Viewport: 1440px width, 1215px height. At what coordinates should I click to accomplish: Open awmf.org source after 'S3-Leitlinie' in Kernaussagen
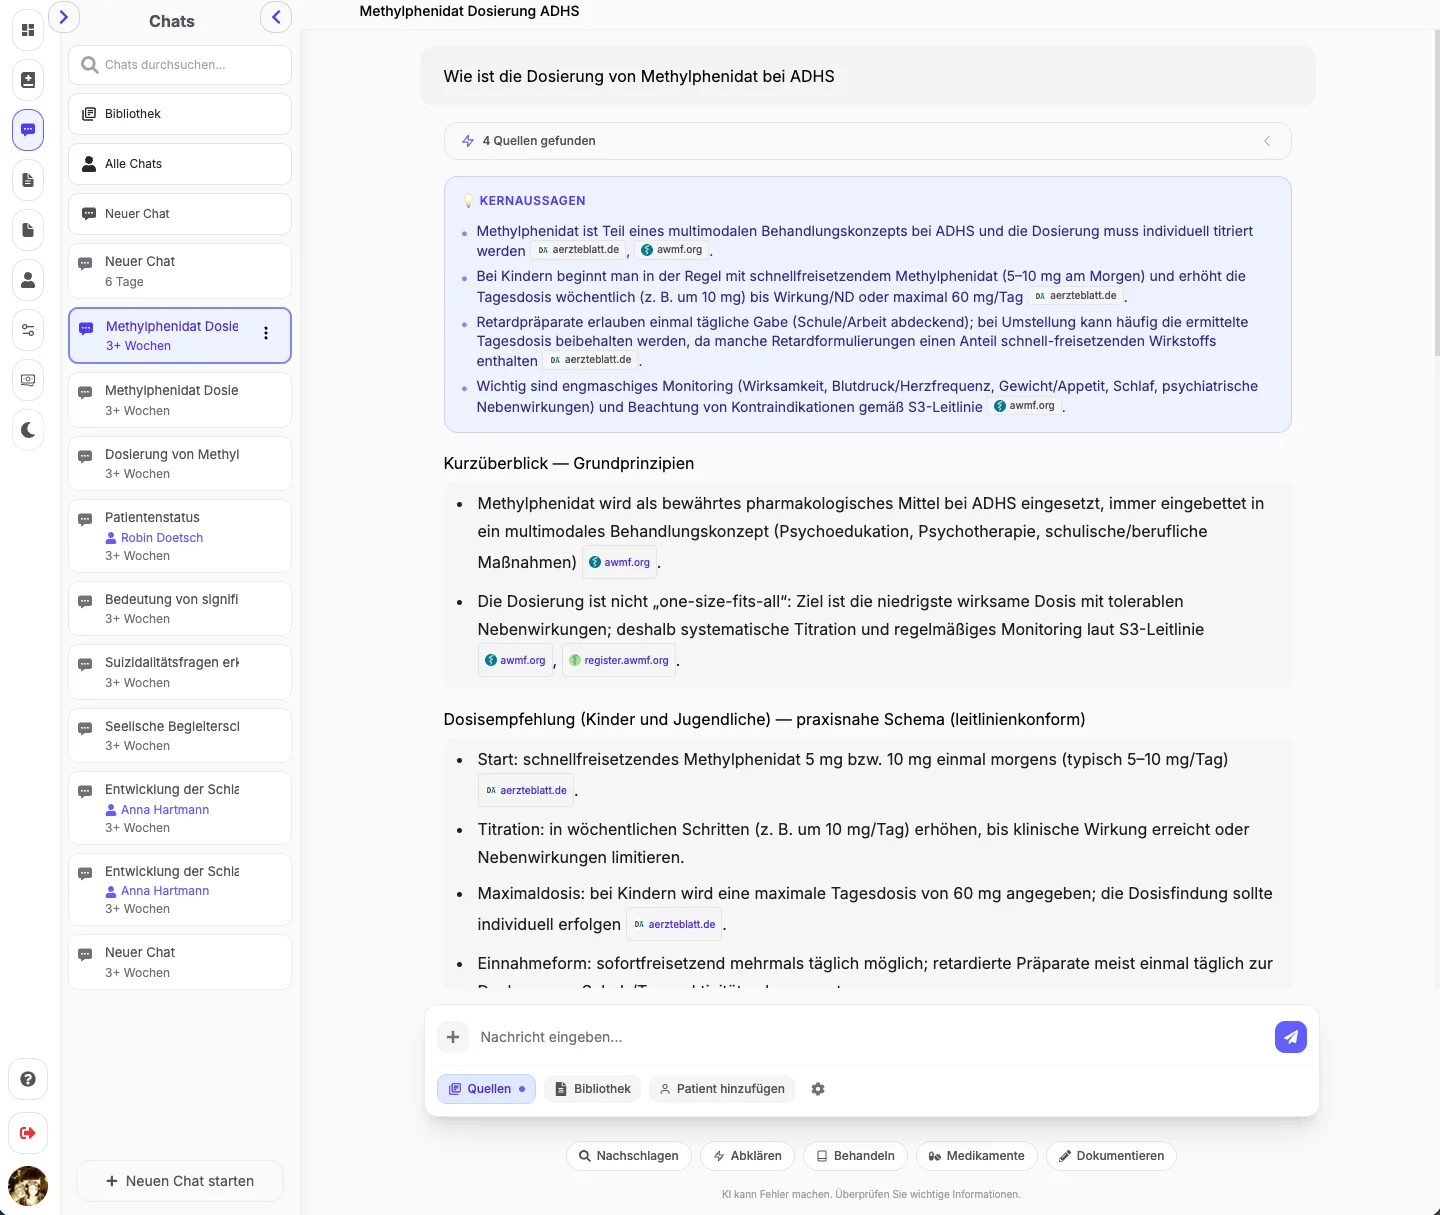pyautogui.click(x=1024, y=406)
